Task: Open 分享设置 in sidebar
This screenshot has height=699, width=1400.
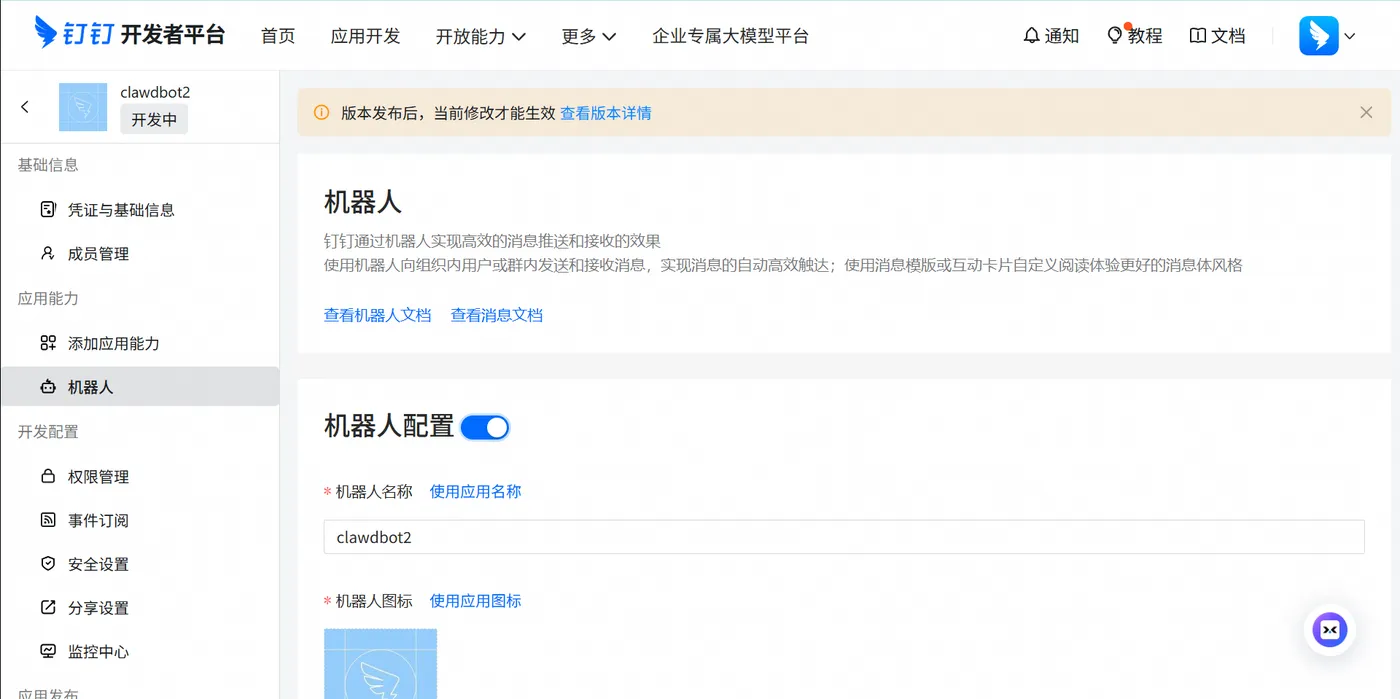Action: point(140,607)
